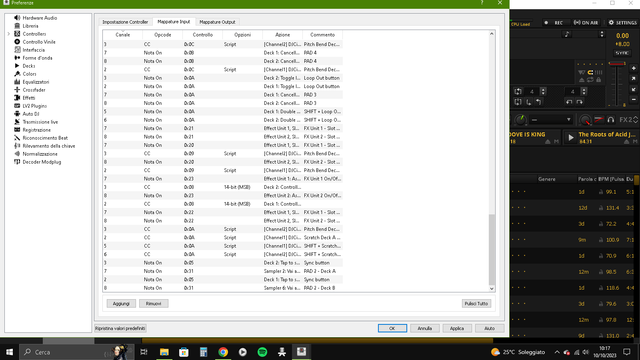Image resolution: width=640 pixels, height=360 pixels.
Task: Expand the Controllers tree node arrow
Action: coord(9,34)
